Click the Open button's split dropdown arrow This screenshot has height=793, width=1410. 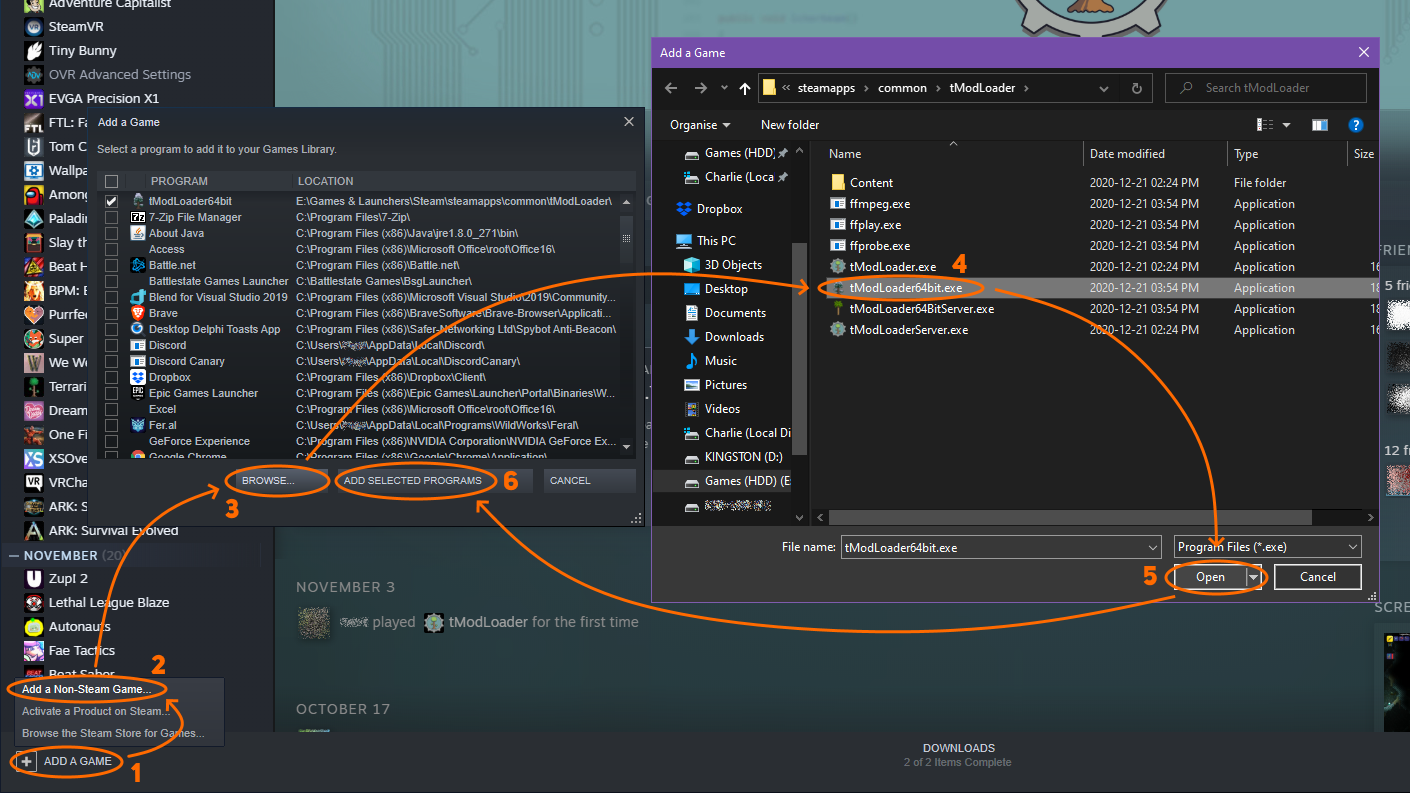(x=1254, y=577)
